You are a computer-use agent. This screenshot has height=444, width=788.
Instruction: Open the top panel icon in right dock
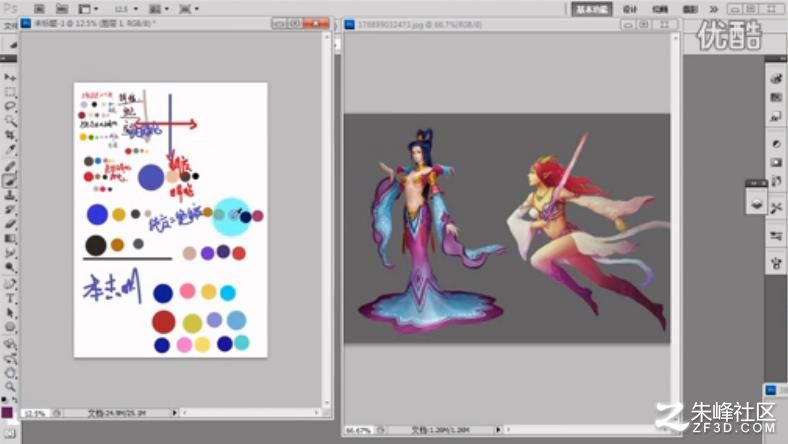[776, 78]
